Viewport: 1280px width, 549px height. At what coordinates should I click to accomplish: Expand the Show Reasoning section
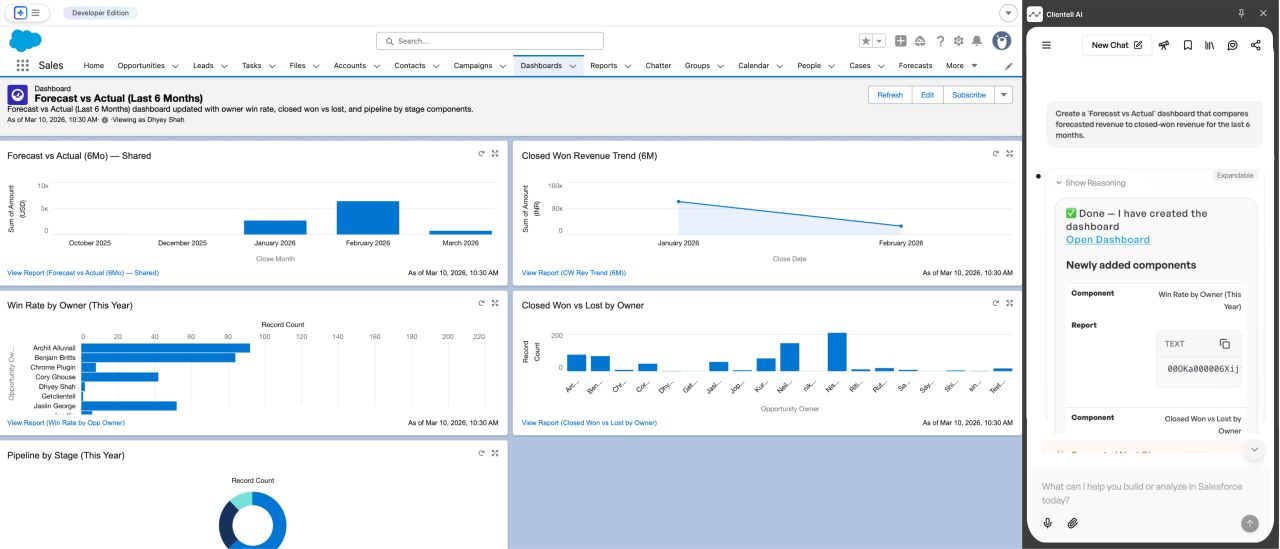(x=1090, y=183)
